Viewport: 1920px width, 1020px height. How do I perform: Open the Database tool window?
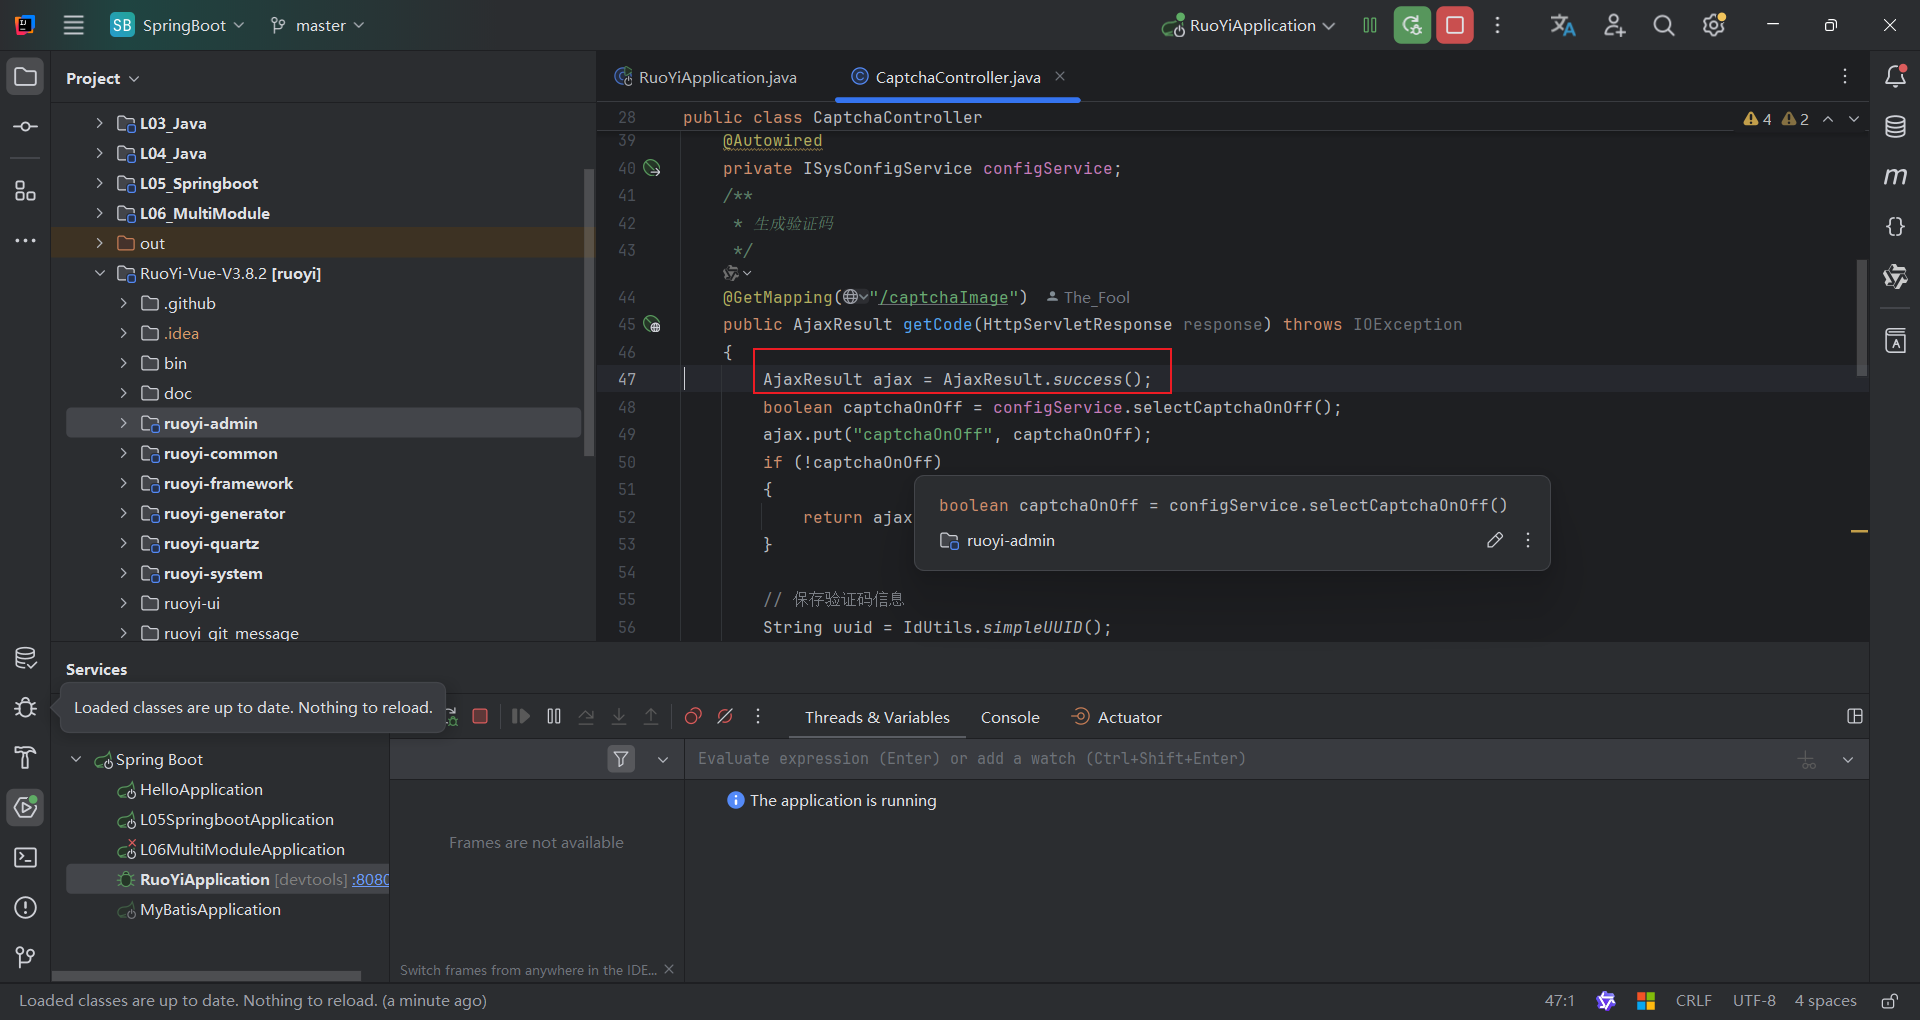point(1895,127)
